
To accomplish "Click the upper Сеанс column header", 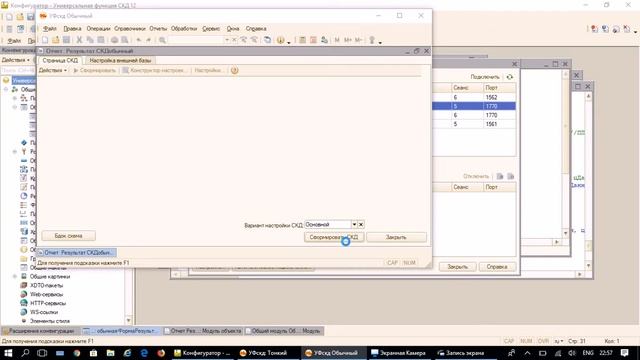I will tap(467, 88).
